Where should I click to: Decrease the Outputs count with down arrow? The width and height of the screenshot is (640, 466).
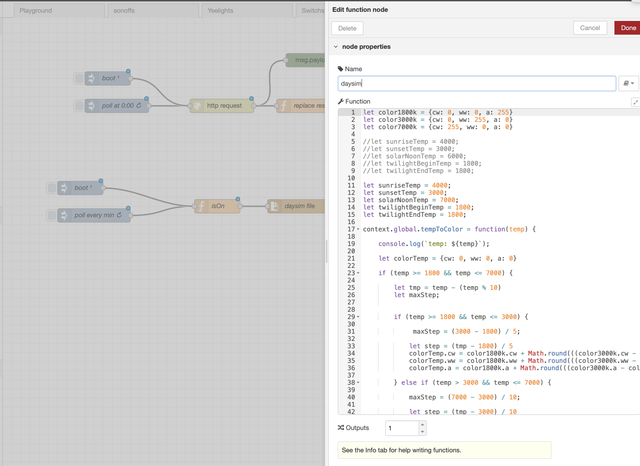422,431
